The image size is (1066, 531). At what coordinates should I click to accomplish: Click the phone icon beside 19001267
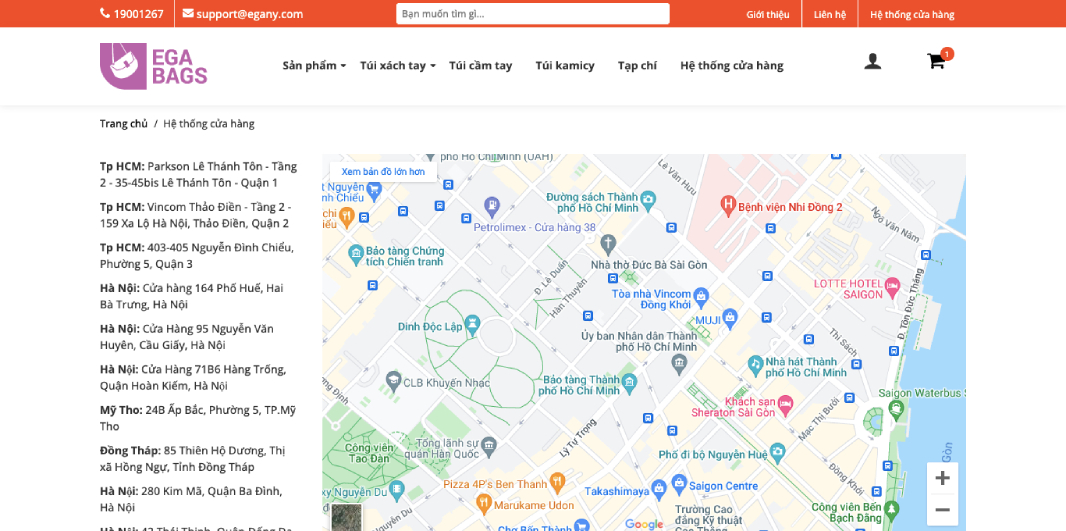[105, 13]
